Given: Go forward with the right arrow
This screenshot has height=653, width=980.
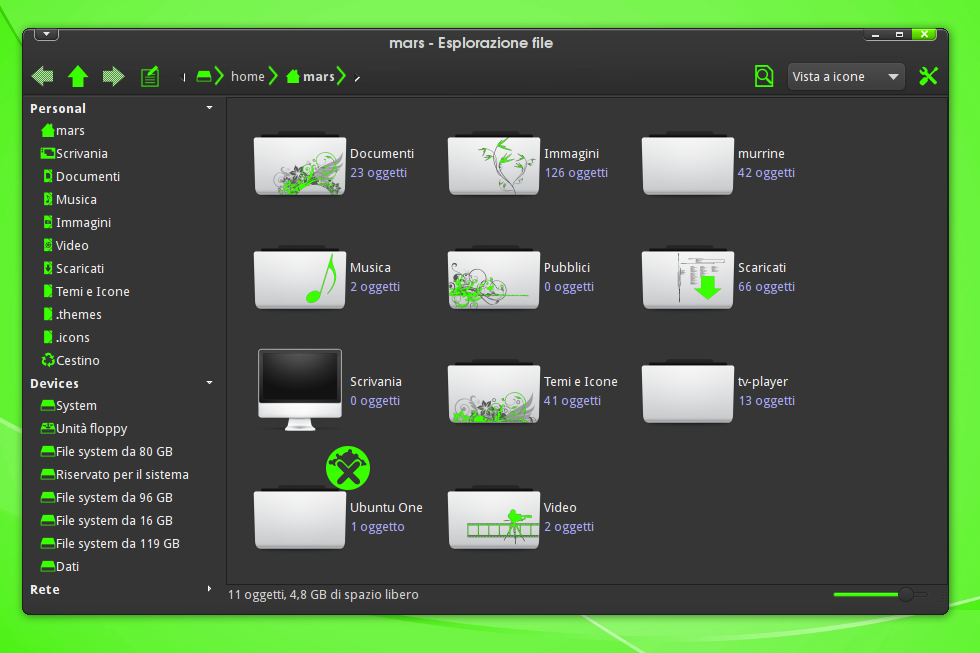Looking at the screenshot, I should coord(113,76).
